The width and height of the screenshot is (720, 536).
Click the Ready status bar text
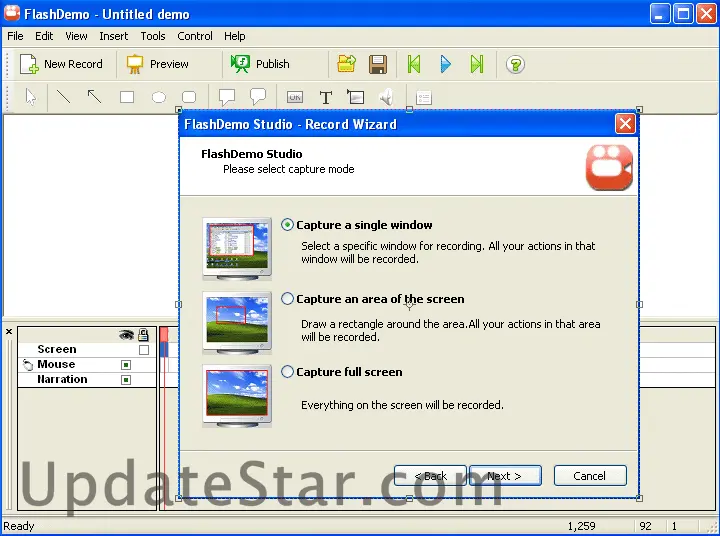click(19, 526)
